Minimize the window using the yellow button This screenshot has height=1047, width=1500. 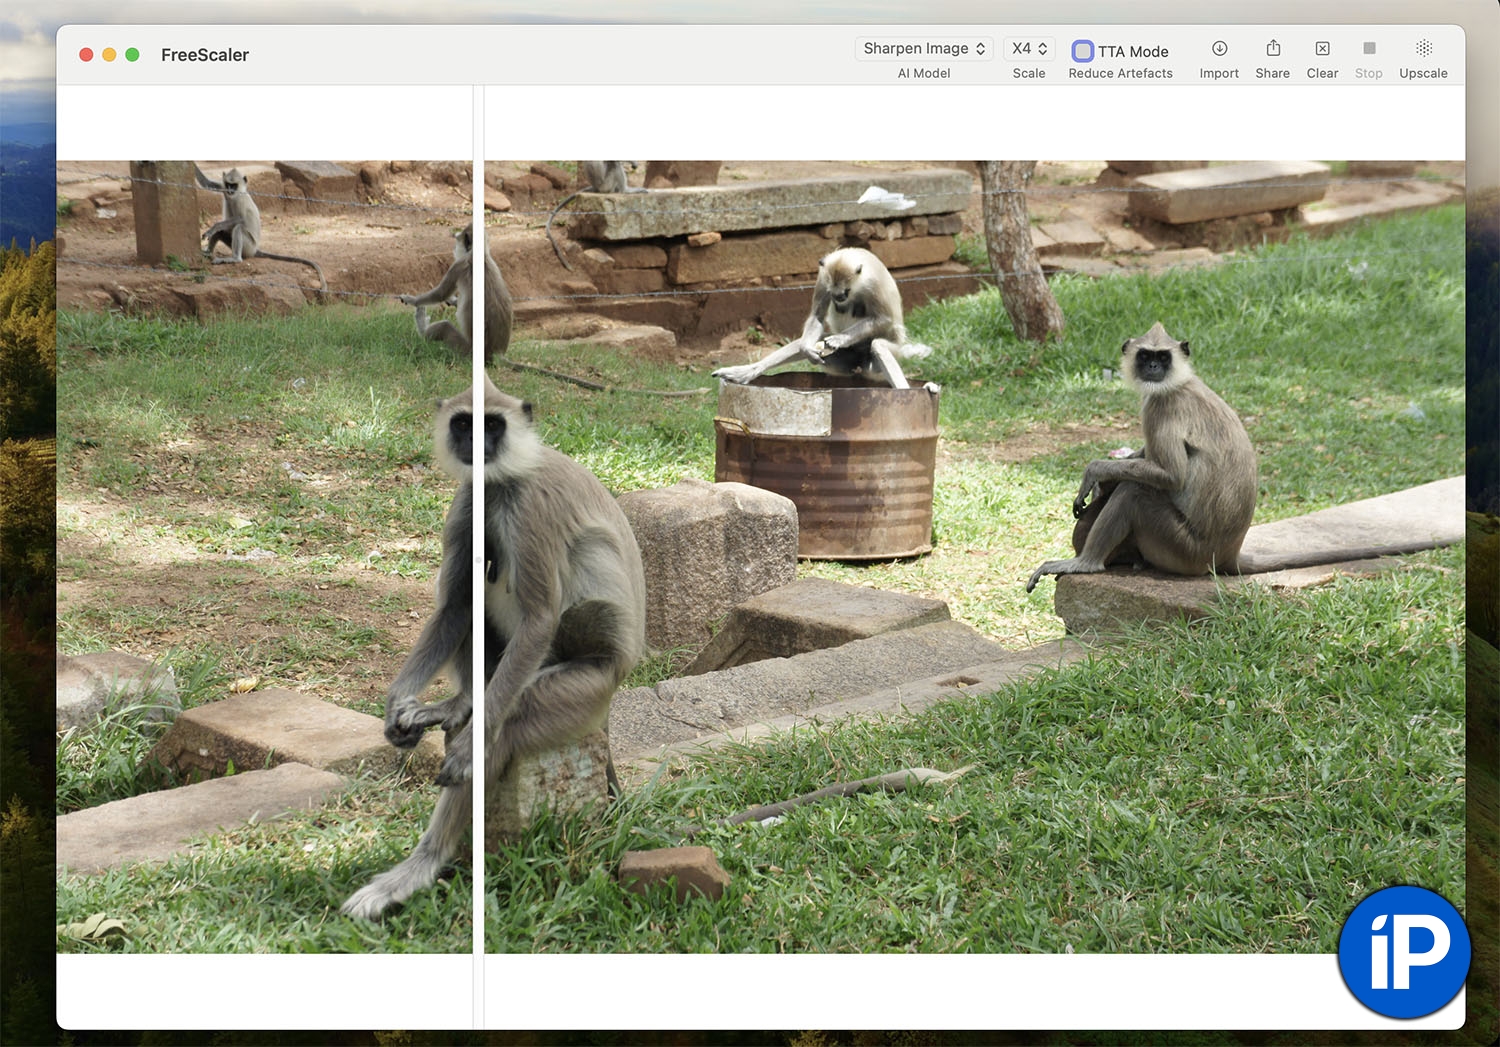click(109, 55)
